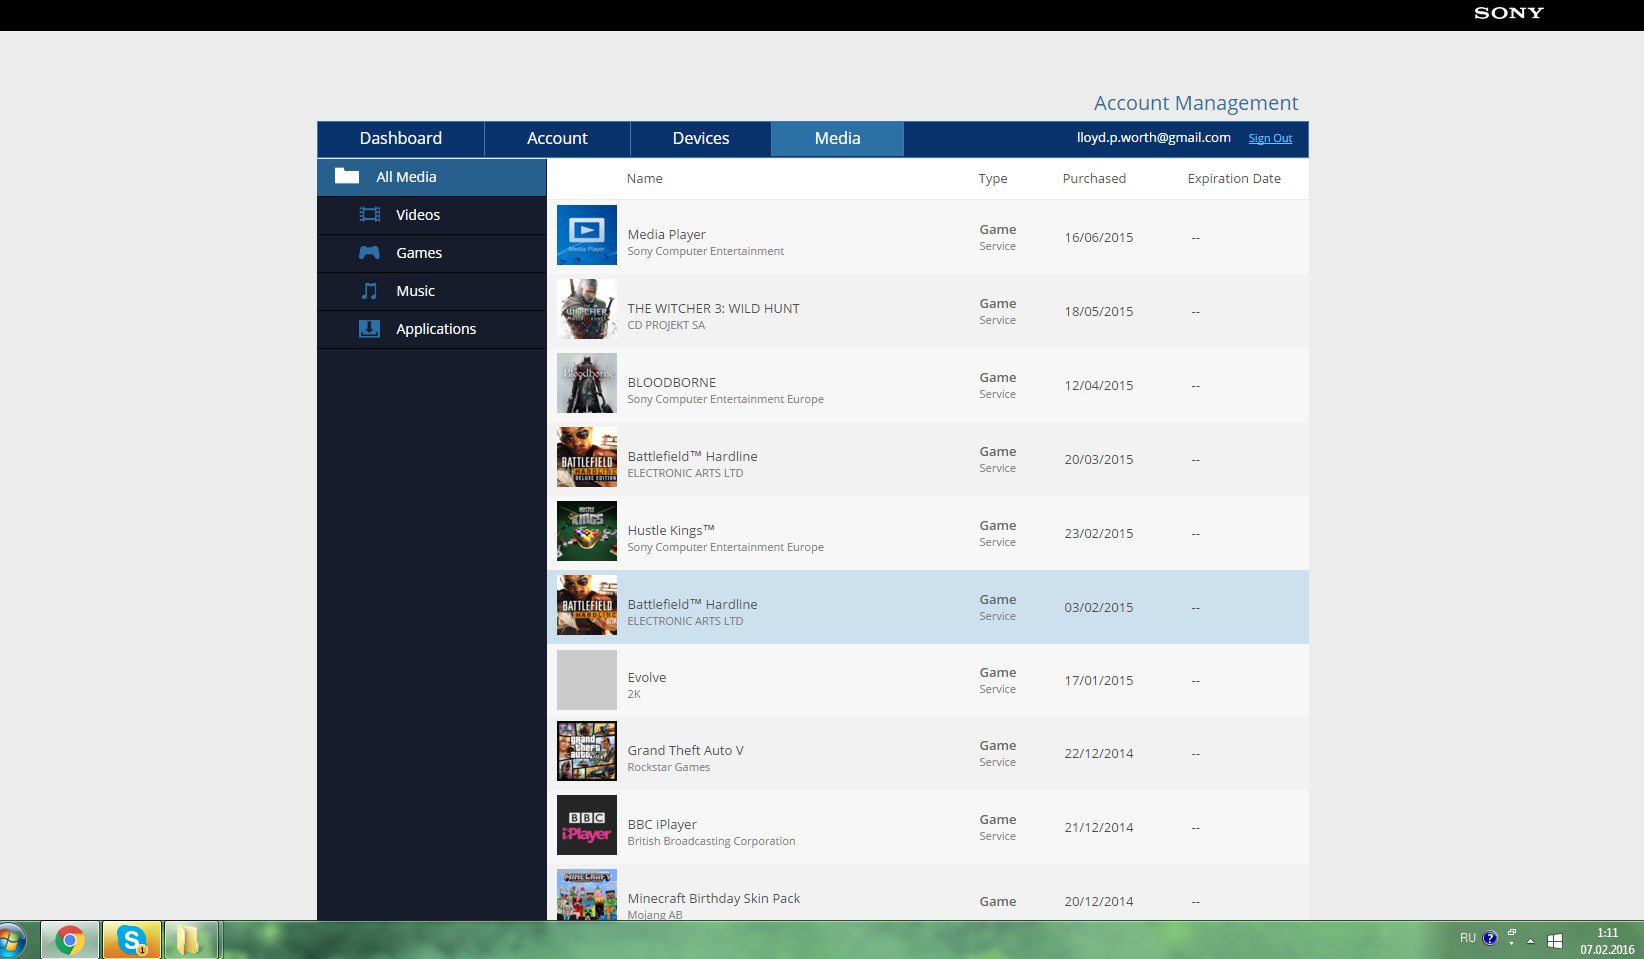Open the folder icon in the taskbar
The height and width of the screenshot is (959, 1644).
(188, 940)
